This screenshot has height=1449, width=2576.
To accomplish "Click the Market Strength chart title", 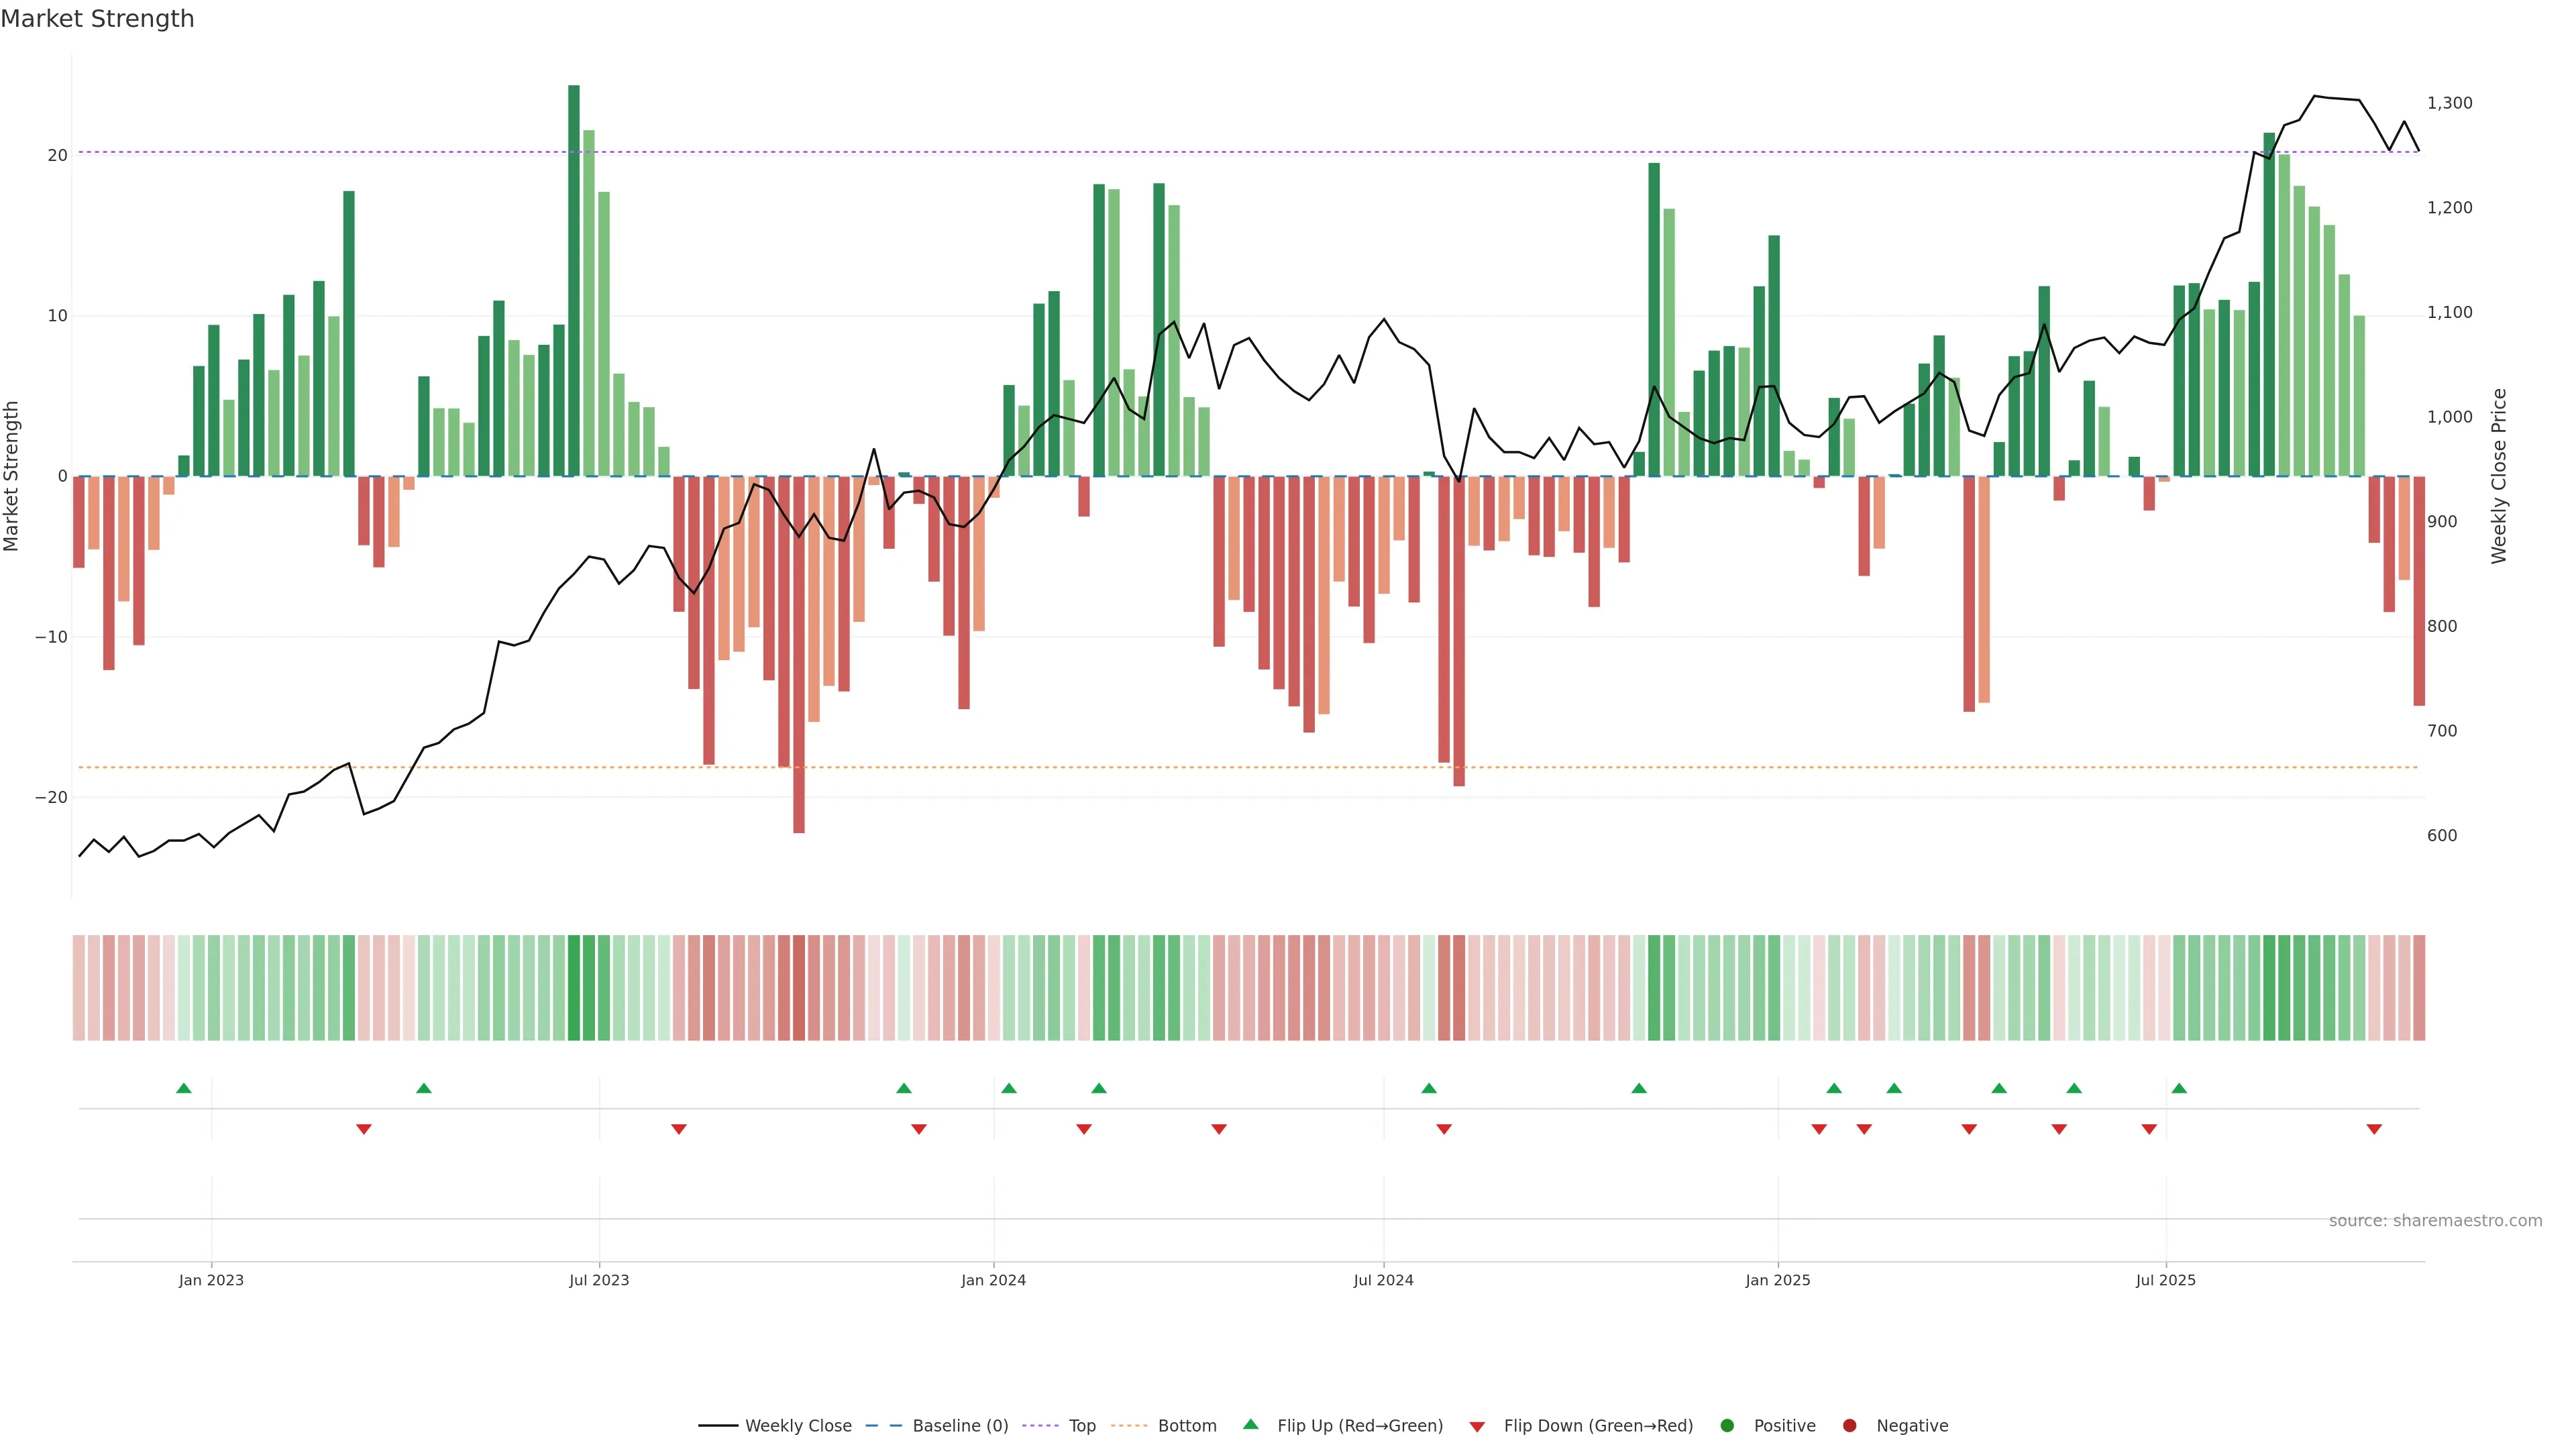I will pos(97,19).
